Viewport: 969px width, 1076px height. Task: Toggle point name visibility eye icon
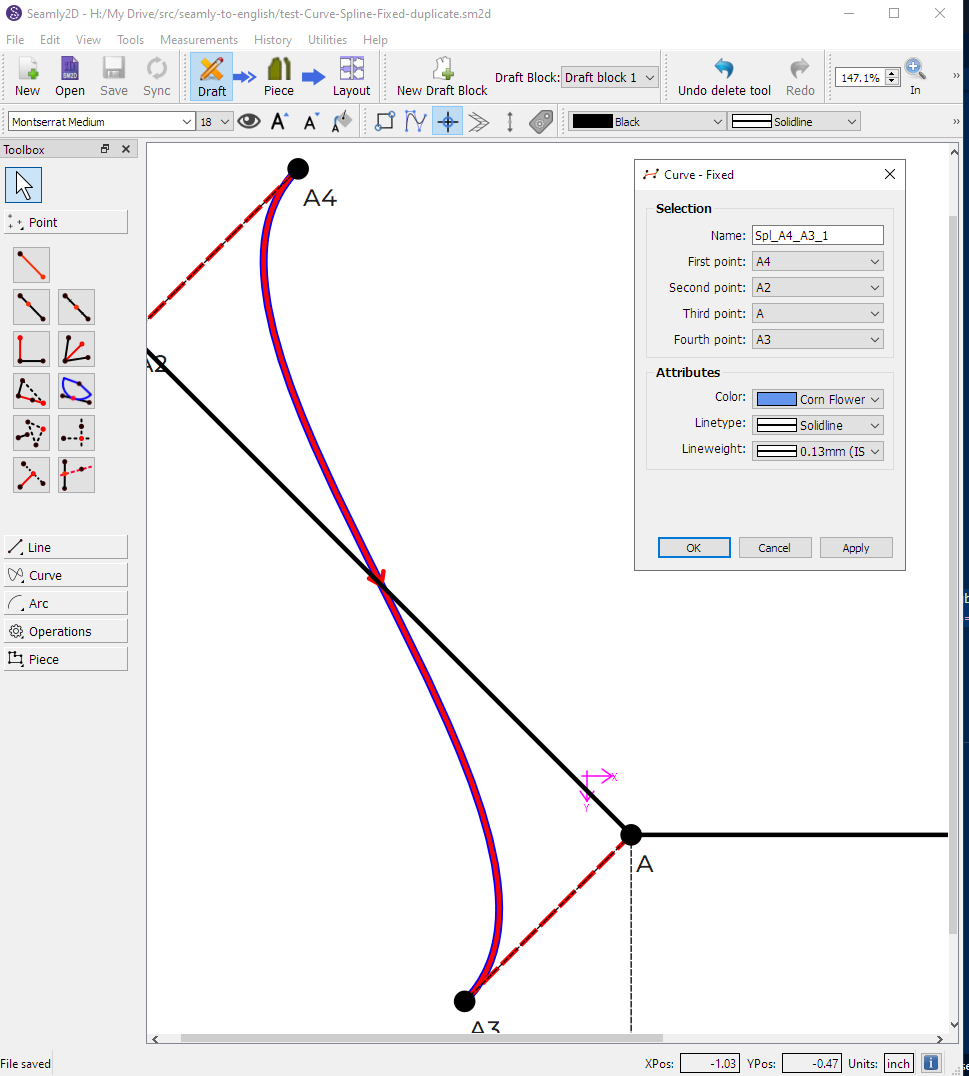pos(249,121)
